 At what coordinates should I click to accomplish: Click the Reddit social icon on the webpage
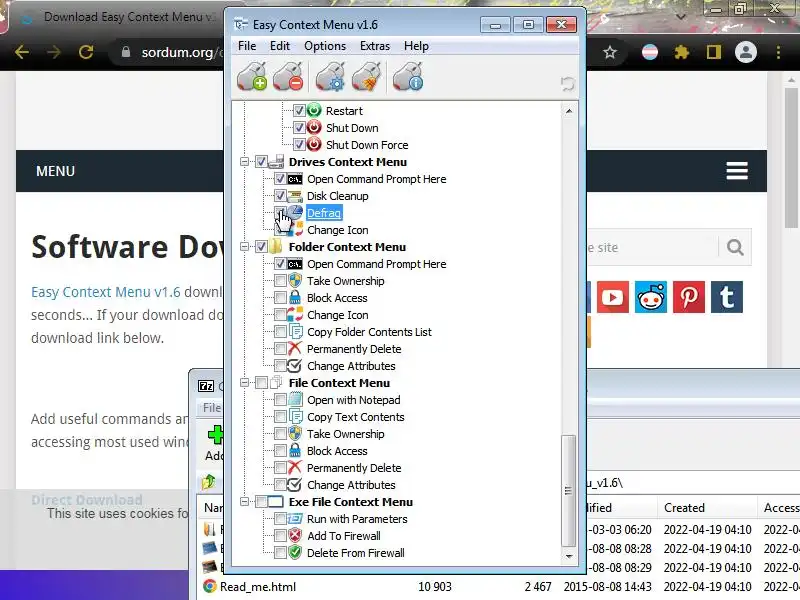[x=651, y=297]
